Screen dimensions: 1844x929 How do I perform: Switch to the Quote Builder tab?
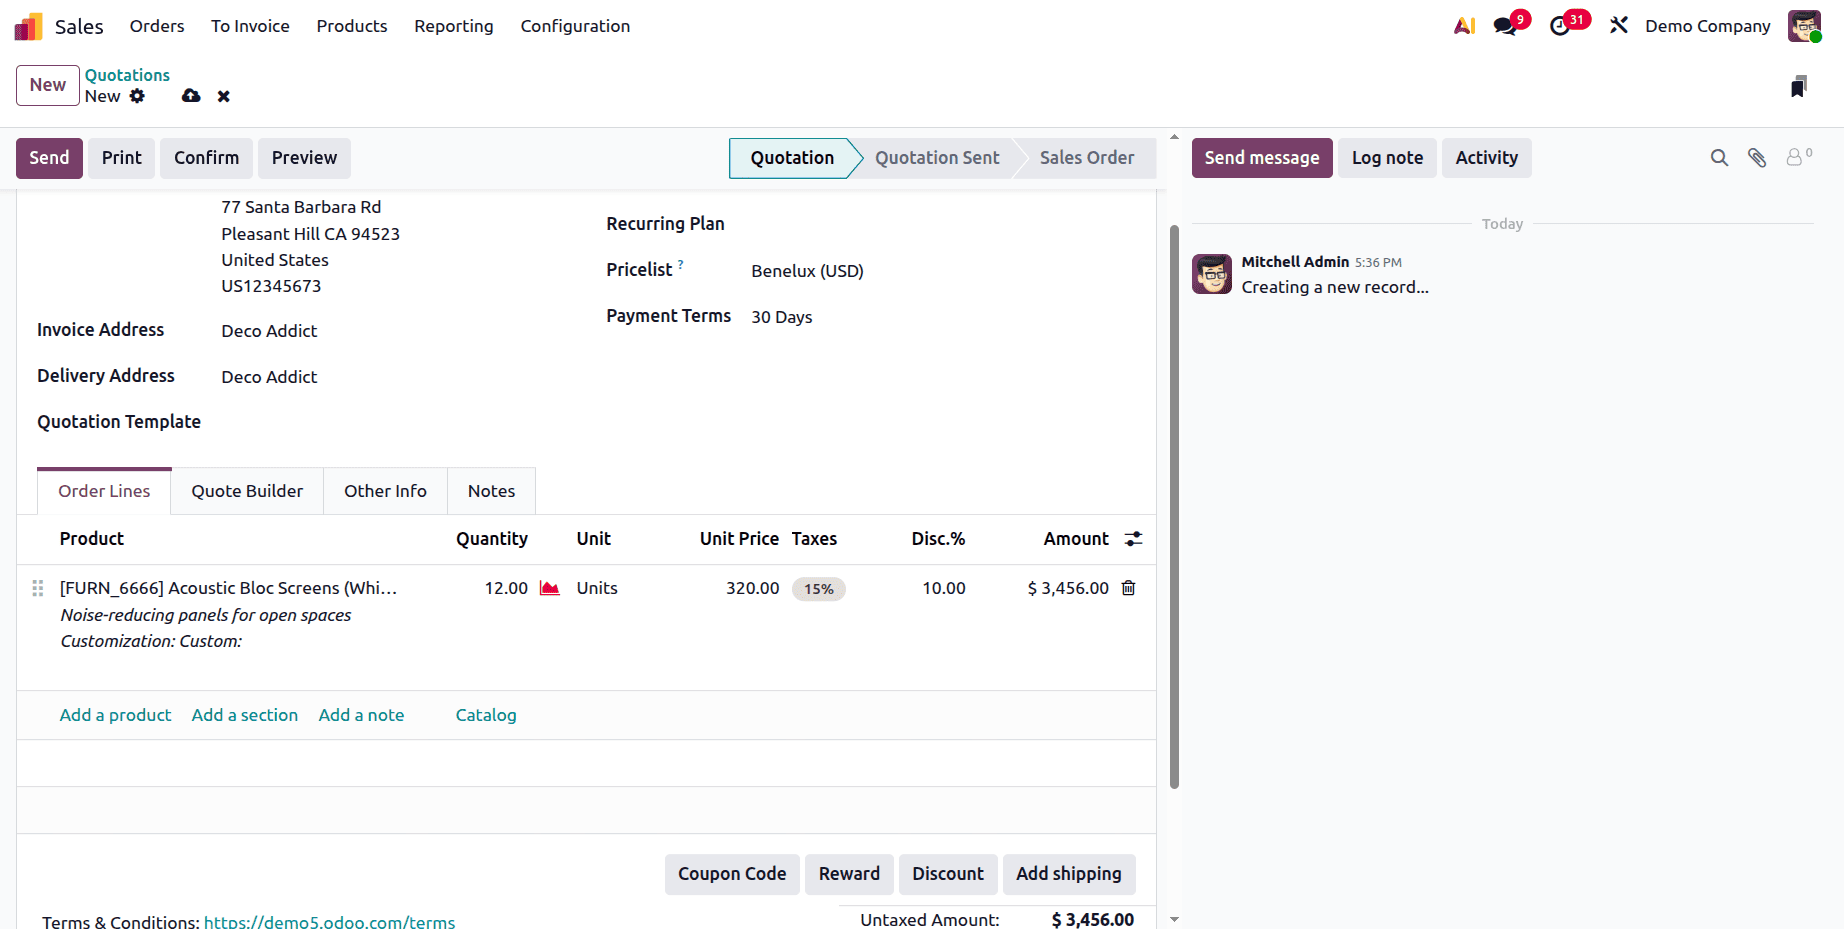[x=246, y=490]
